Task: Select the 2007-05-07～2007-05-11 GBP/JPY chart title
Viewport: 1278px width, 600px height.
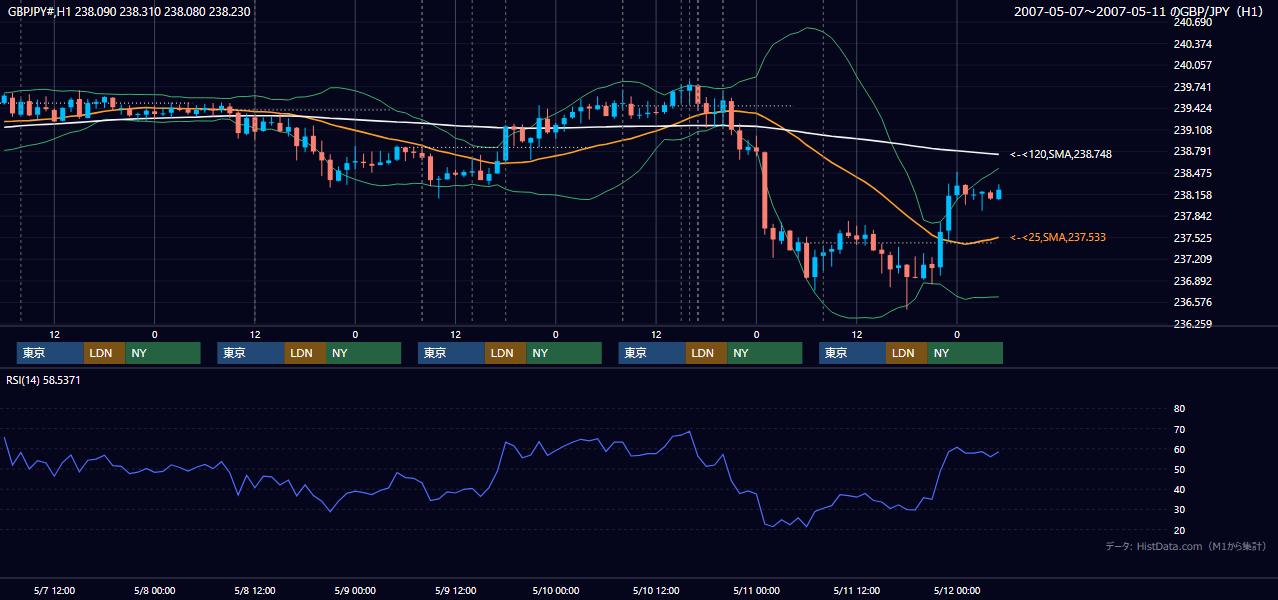Action: [1139, 12]
